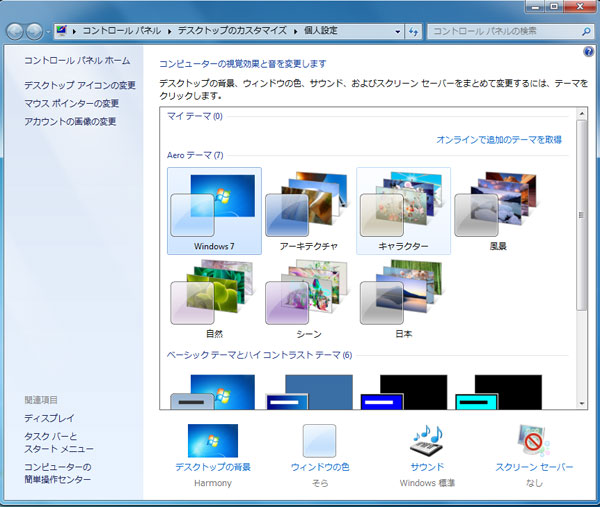
Task: Click the back navigation arrow button
Action: point(15,31)
